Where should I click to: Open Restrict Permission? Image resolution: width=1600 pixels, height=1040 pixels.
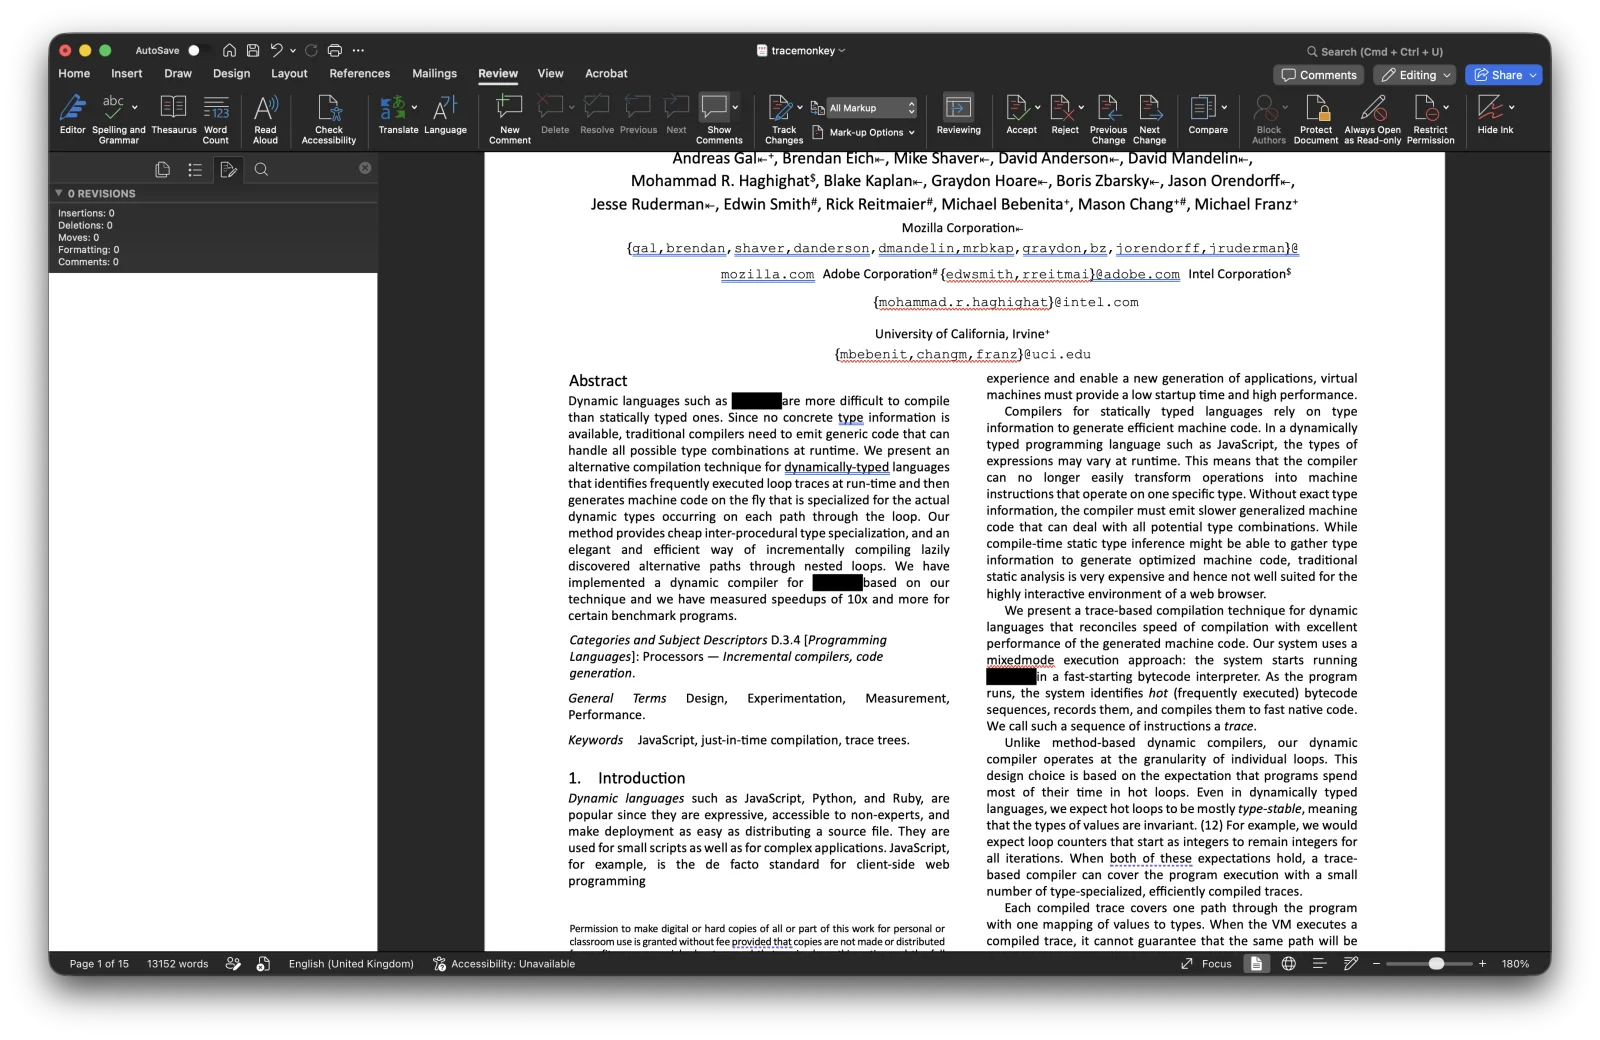click(1430, 119)
